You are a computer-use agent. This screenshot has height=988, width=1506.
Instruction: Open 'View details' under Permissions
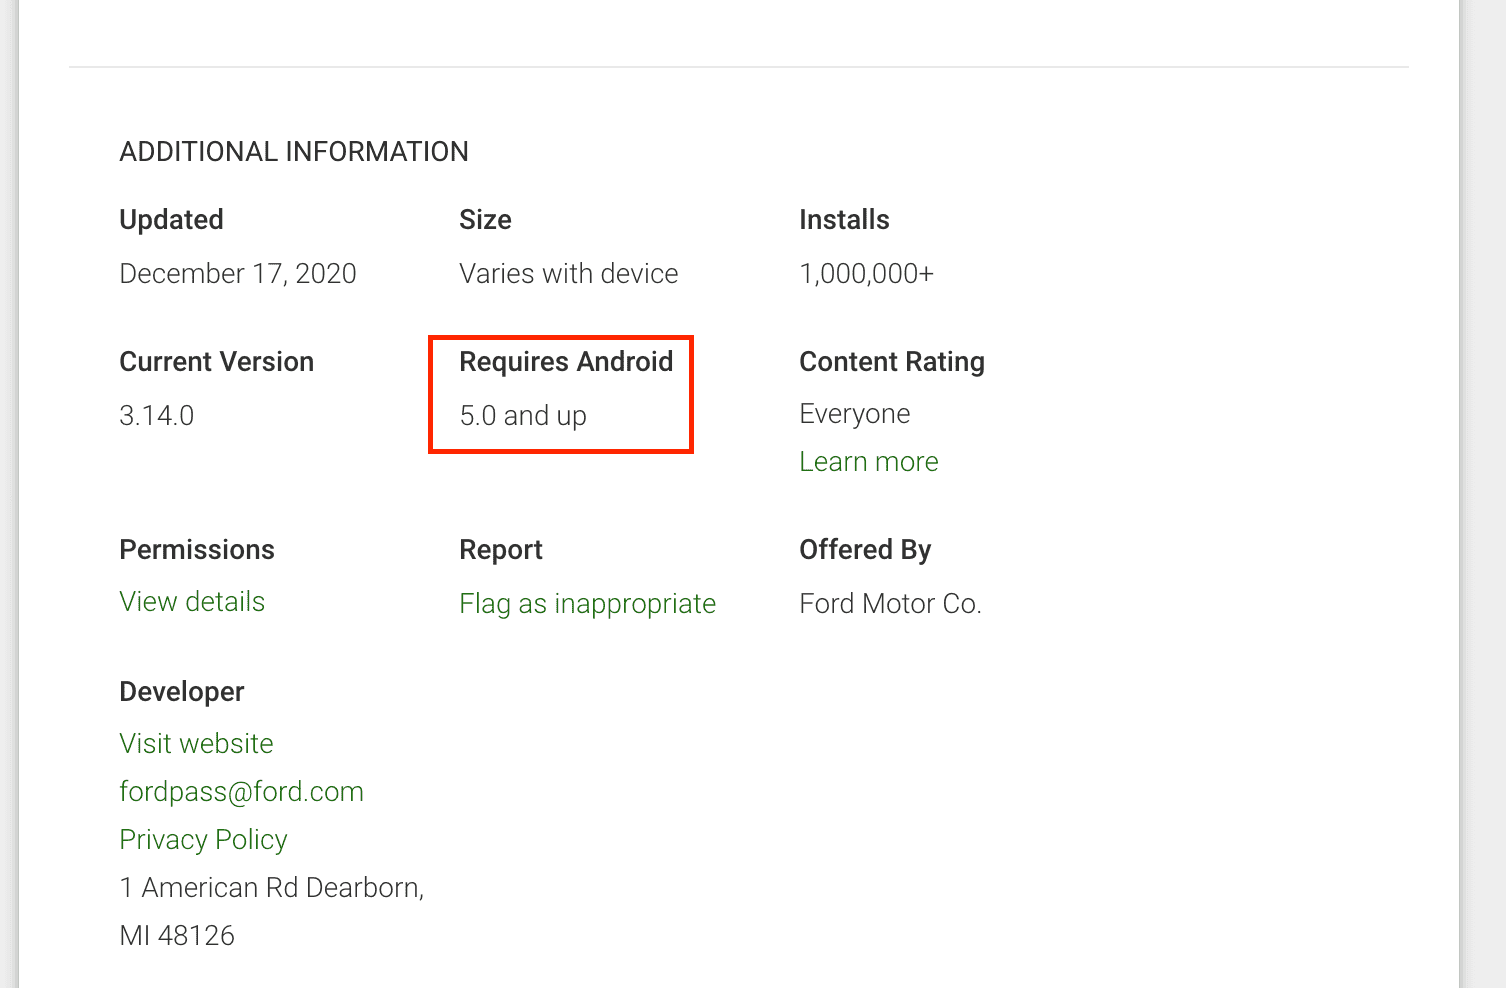[x=192, y=602]
